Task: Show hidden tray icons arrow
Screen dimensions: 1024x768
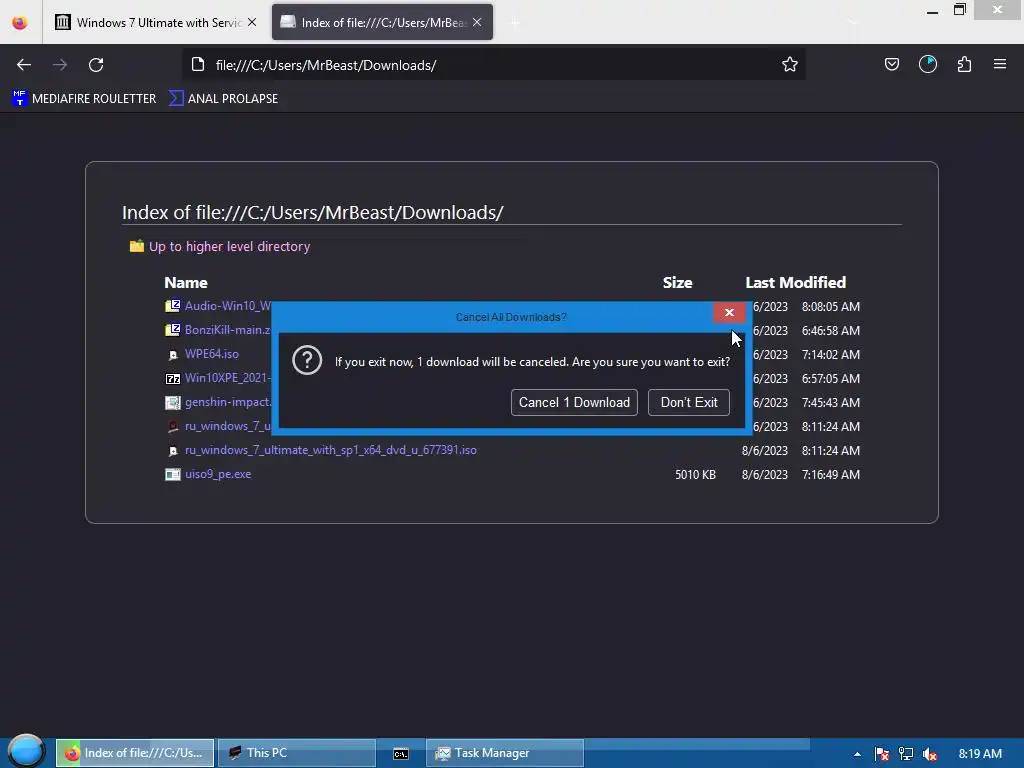Action: pyautogui.click(x=857, y=754)
